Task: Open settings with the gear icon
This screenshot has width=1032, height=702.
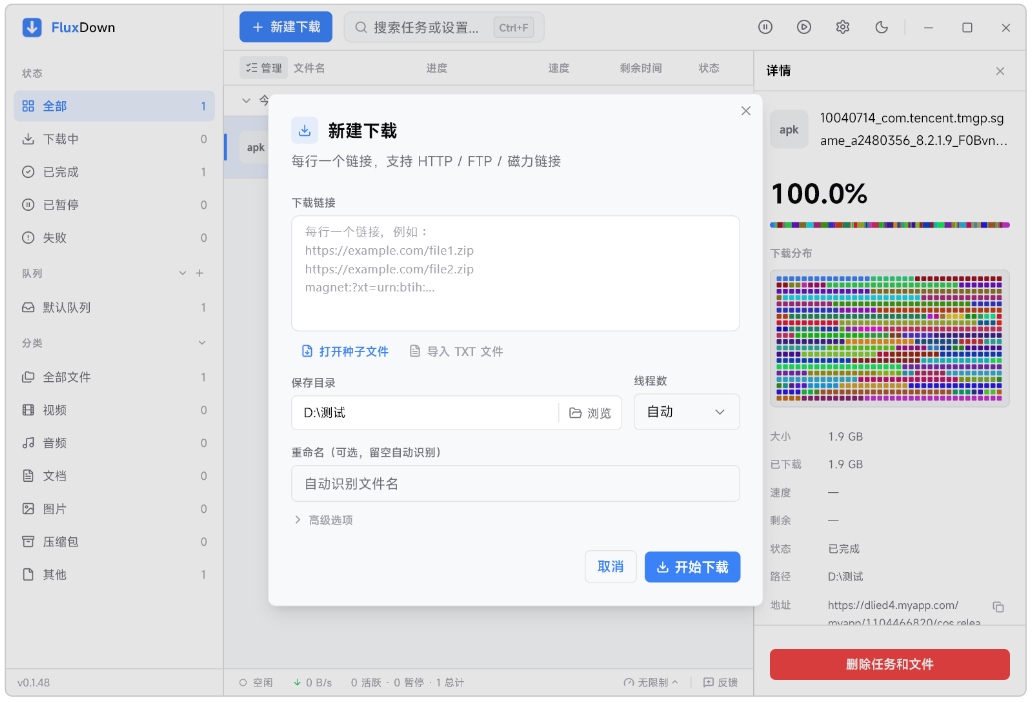Action: [x=842, y=27]
